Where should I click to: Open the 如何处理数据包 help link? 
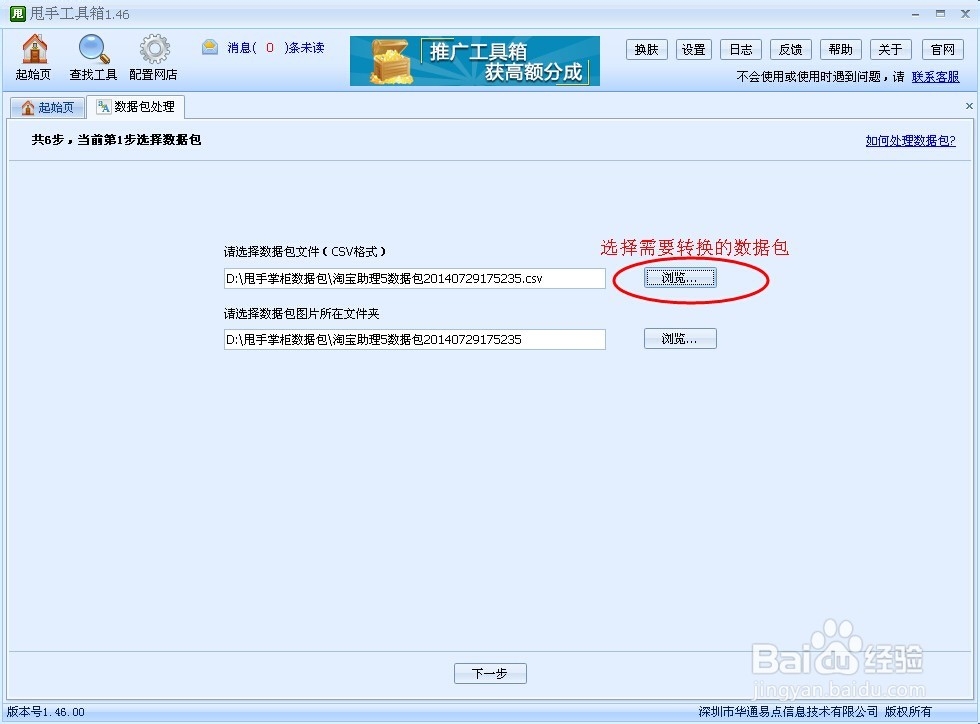[x=910, y=140]
